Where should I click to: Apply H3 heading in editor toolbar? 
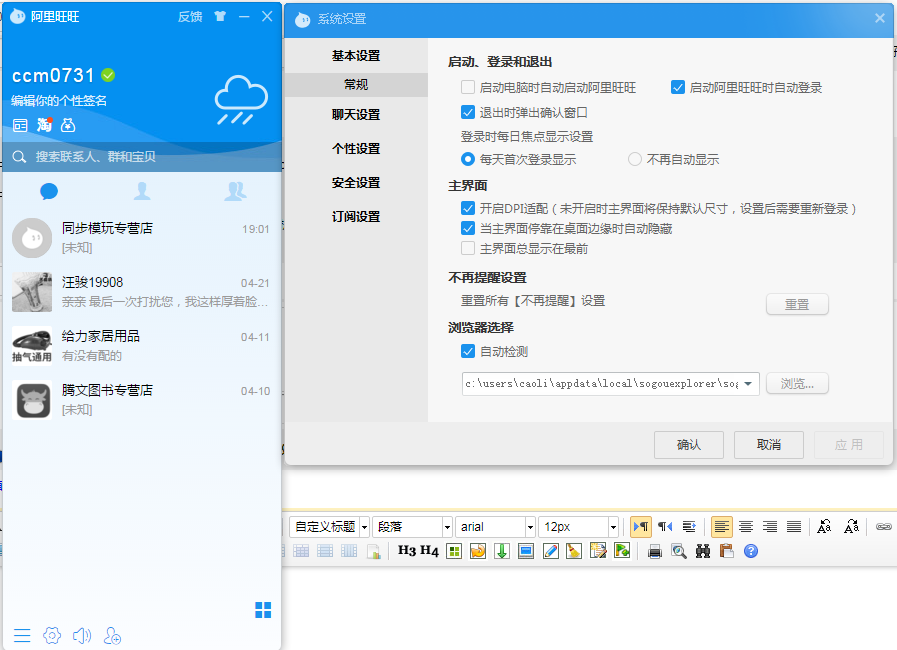tap(407, 551)
